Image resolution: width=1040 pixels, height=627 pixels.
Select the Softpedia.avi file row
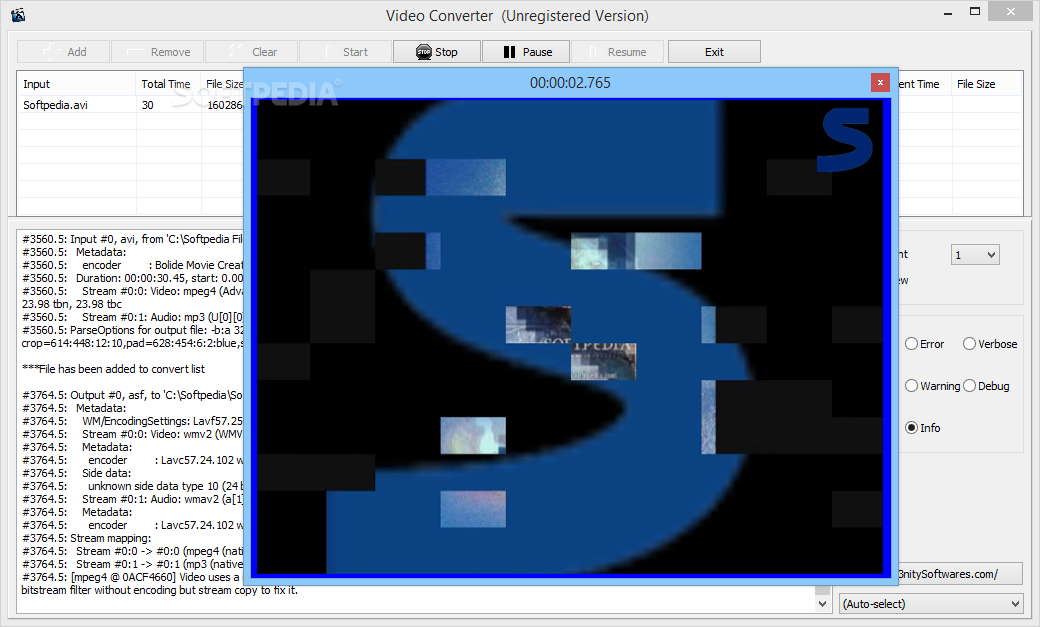(131, 105)
